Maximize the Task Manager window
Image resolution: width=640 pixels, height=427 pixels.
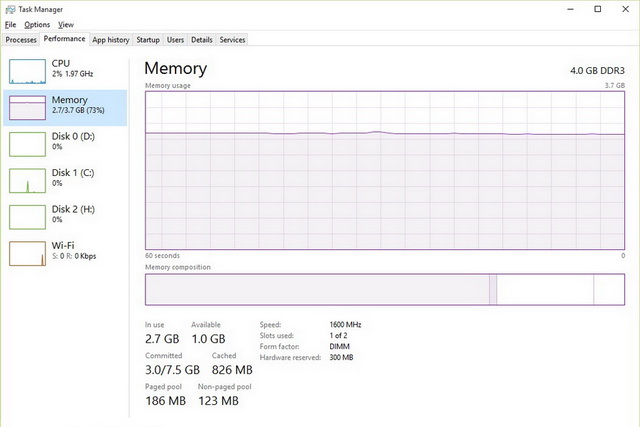click(x=597, y=8)
